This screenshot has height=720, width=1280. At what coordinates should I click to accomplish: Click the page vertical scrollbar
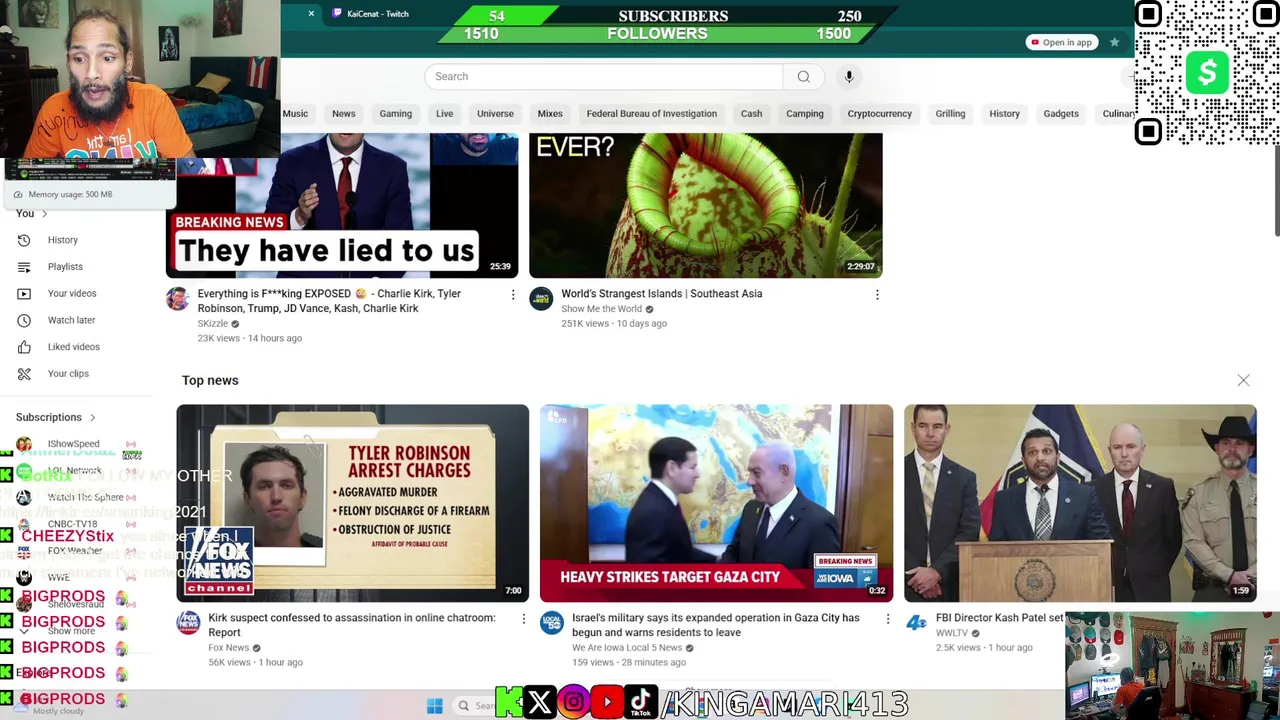tap(1275, 190)
